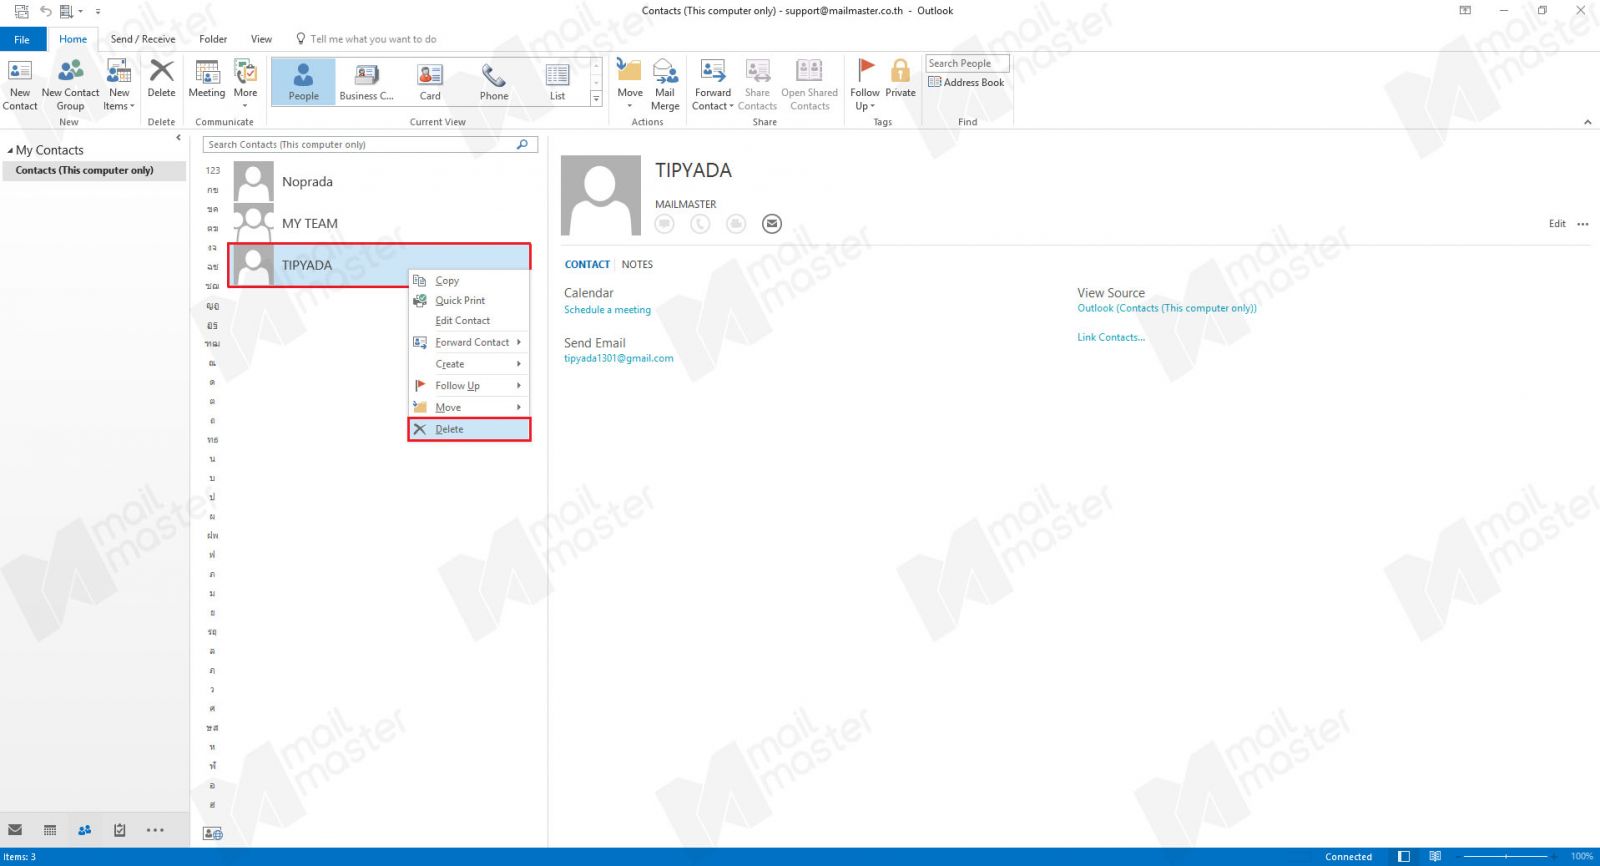Send email icon under TIPYADA name
The width and height of the screenshot is (1600, 866).
pos(772,224)
